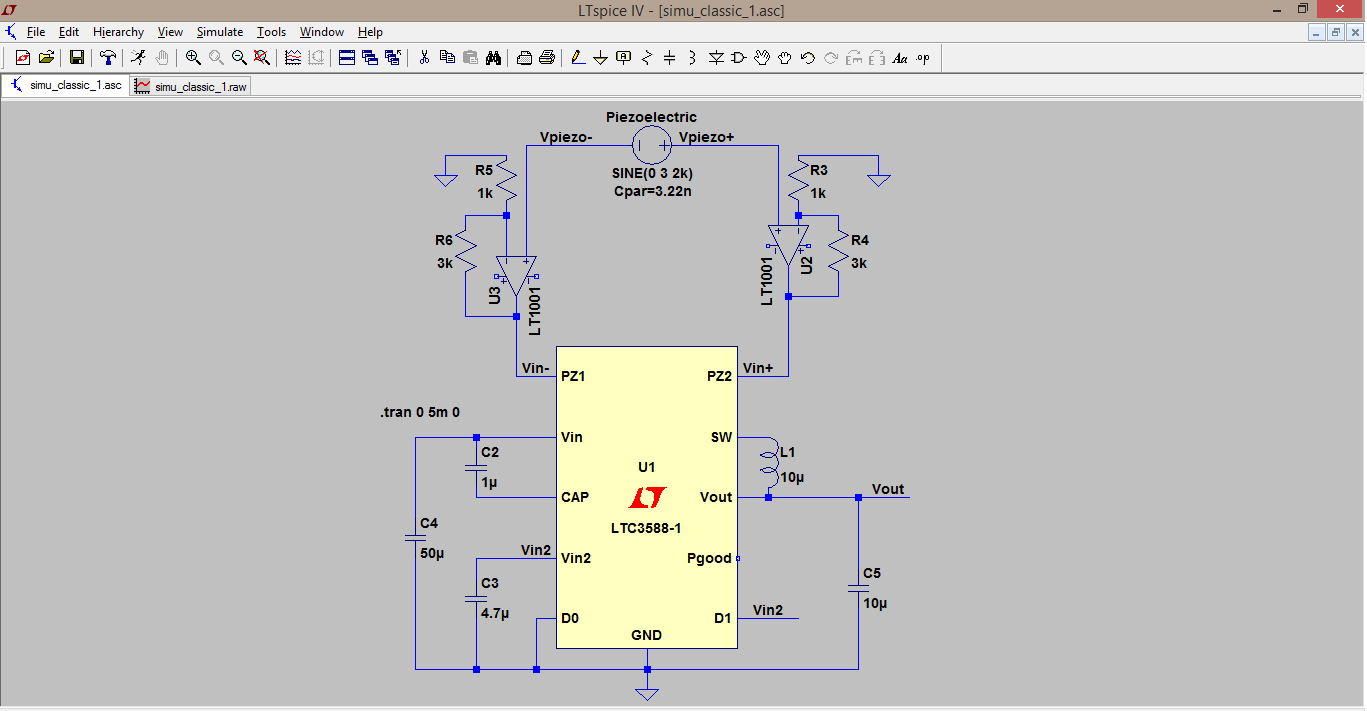Place a Ground symbol
Image resolution: width=1367 pixels, height=711 pixels.
tap(600, 57)
